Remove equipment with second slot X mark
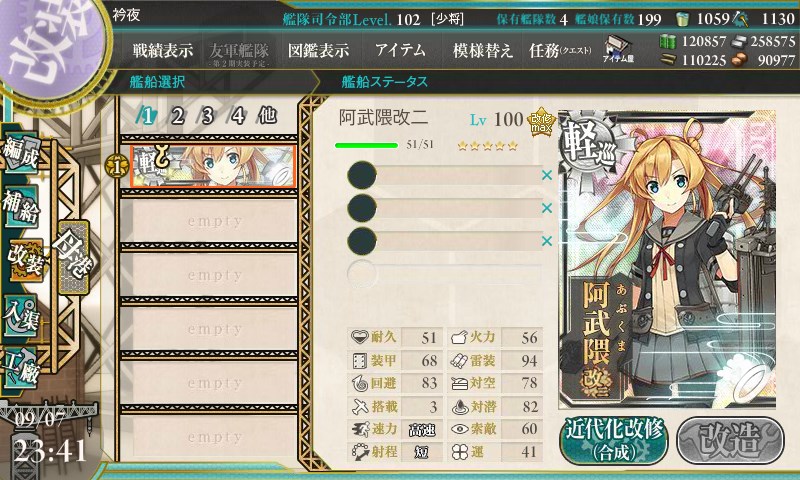Image resolution: width=800 pixels, height=480 pixels. pos(547,208)
